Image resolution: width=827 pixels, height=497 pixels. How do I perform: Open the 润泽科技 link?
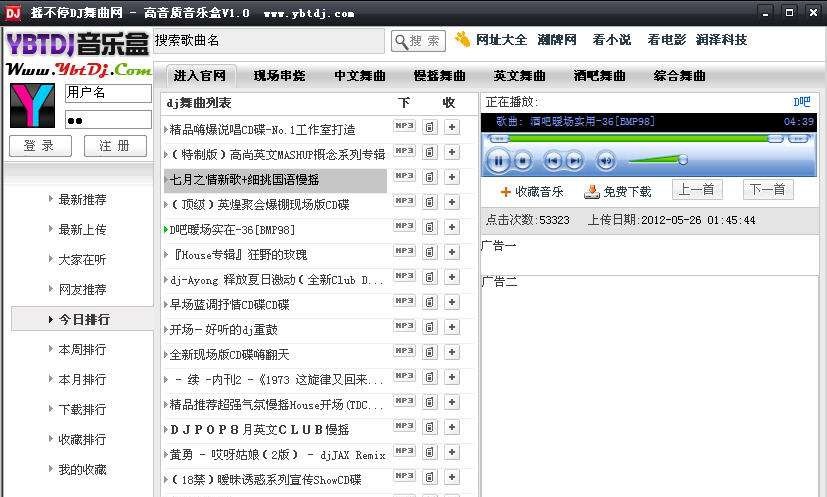pos(722,40)
